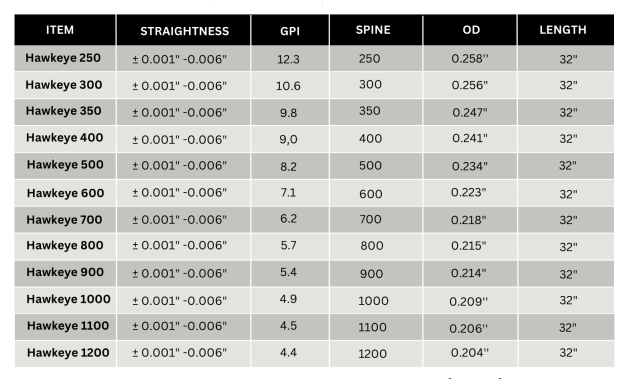Click the ITEM column header
The width and height of the screenshot is (639, 379).
pyautogui.click(x=60, y=30)
